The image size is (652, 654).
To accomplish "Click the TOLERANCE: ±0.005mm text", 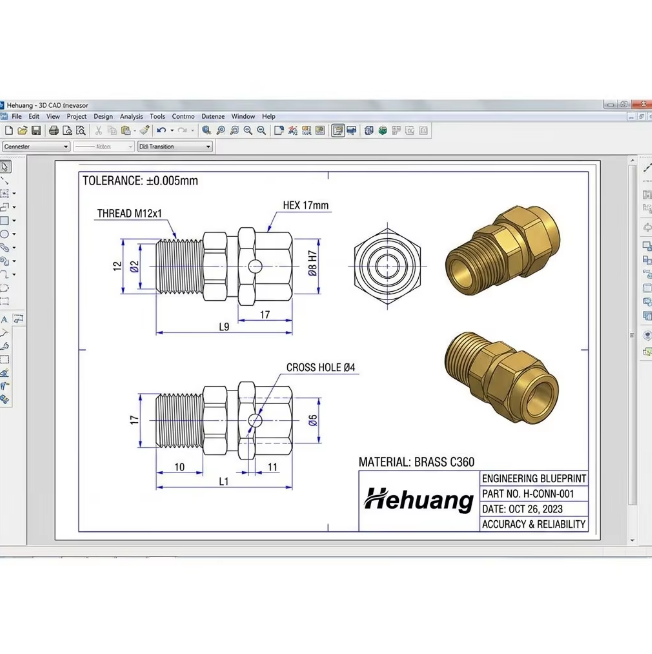I will 140,181.
